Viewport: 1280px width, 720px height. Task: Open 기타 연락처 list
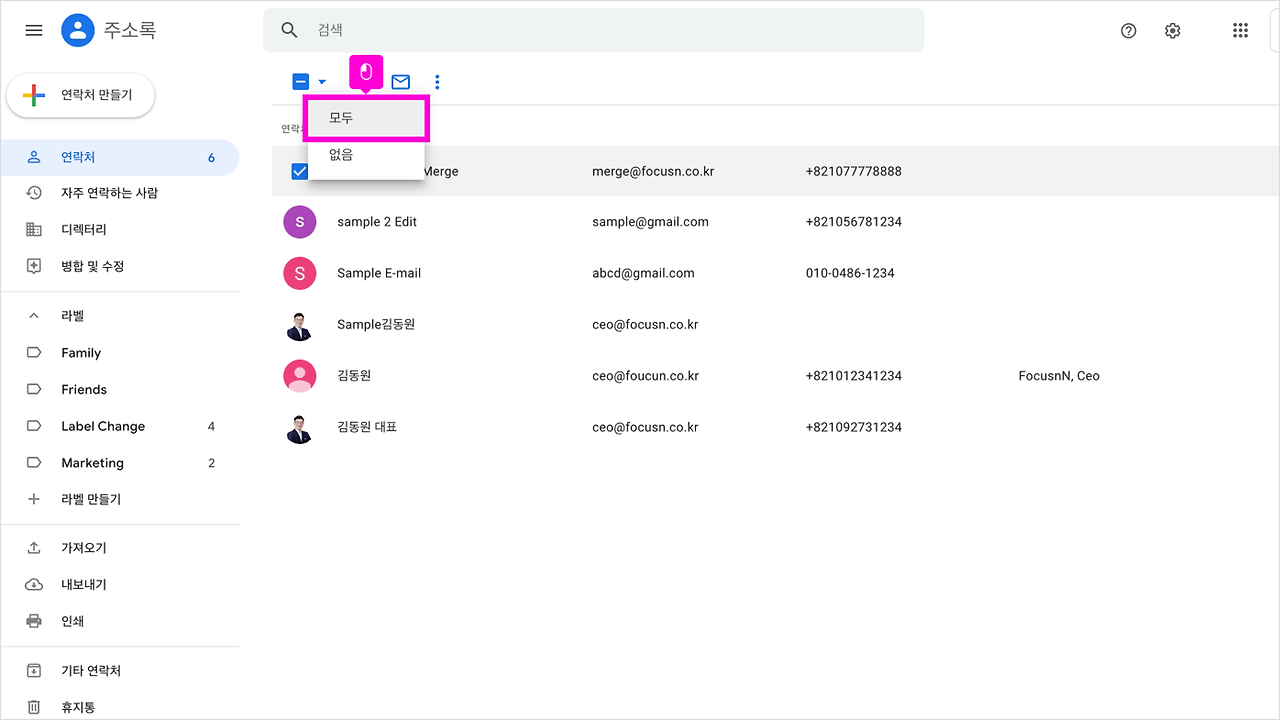click(120, 670)
